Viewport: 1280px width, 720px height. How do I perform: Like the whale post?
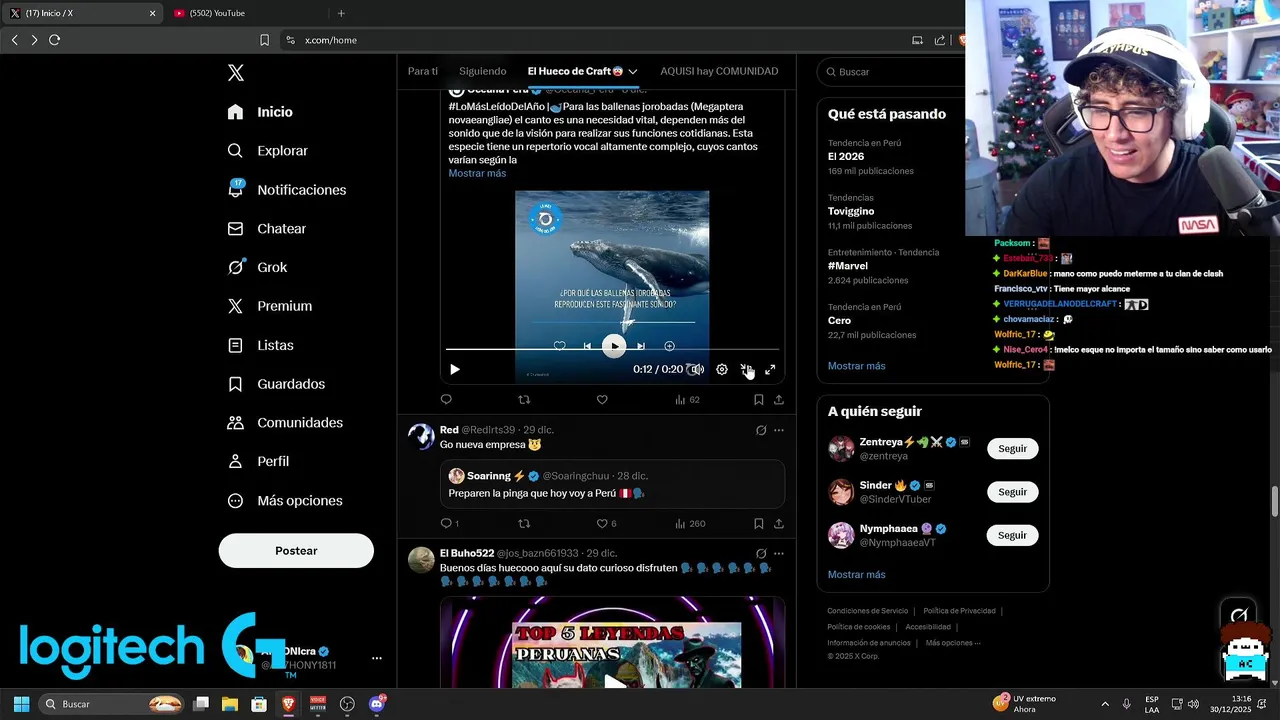602,400
